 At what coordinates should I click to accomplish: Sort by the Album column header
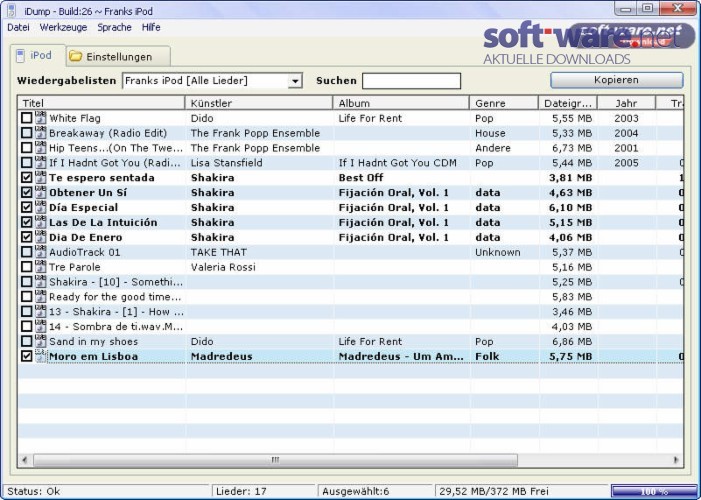[401, 103]
